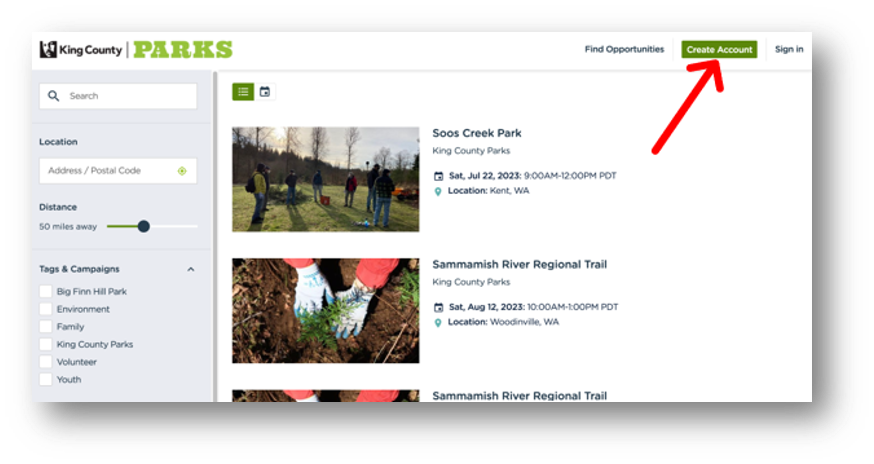This screenshot has width=874, height=464.
Task: Click 'Location: Woodinville, WA' text
Action: tap(503, 322)
